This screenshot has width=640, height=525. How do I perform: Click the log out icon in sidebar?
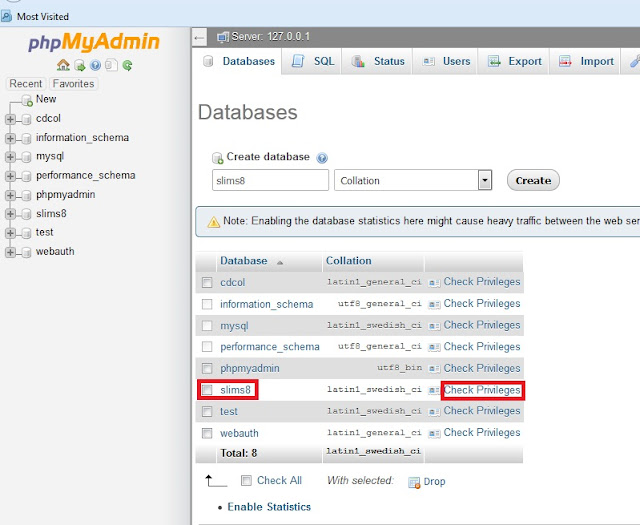pos(80,65)
